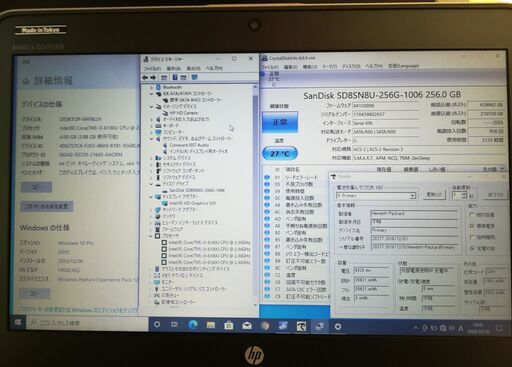This screenshot has height=367, width=512.
Task: Toggle the second checkbox in 能力 group
Action: (x=472, y=226)
